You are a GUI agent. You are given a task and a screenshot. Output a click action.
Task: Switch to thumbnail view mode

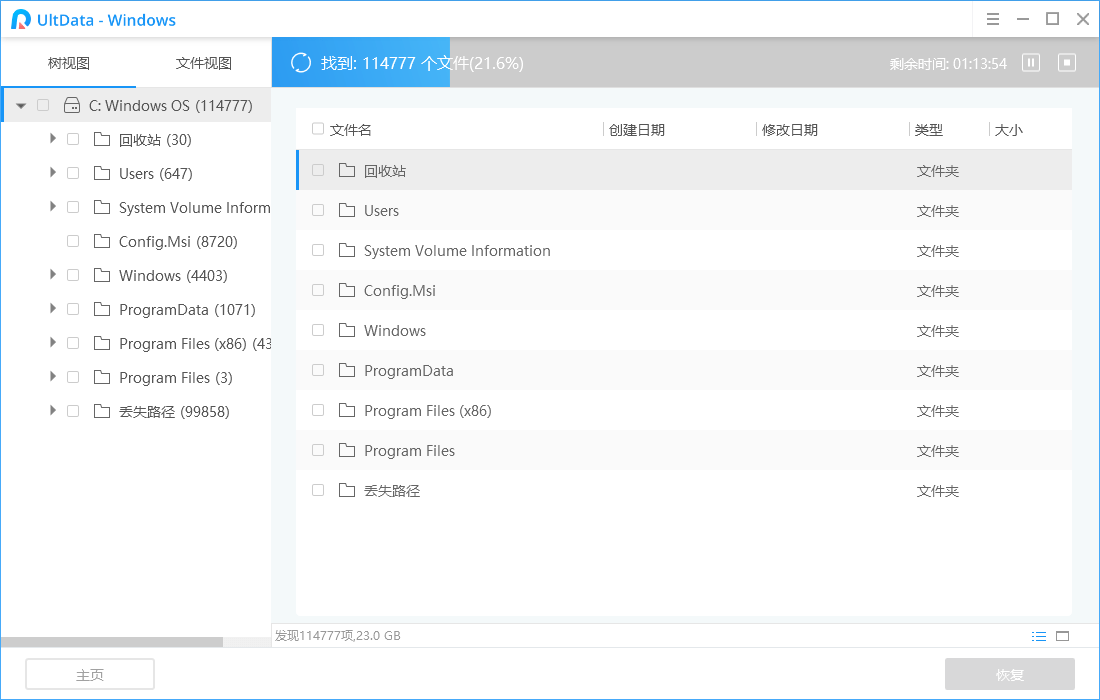tap(1062, 635)
